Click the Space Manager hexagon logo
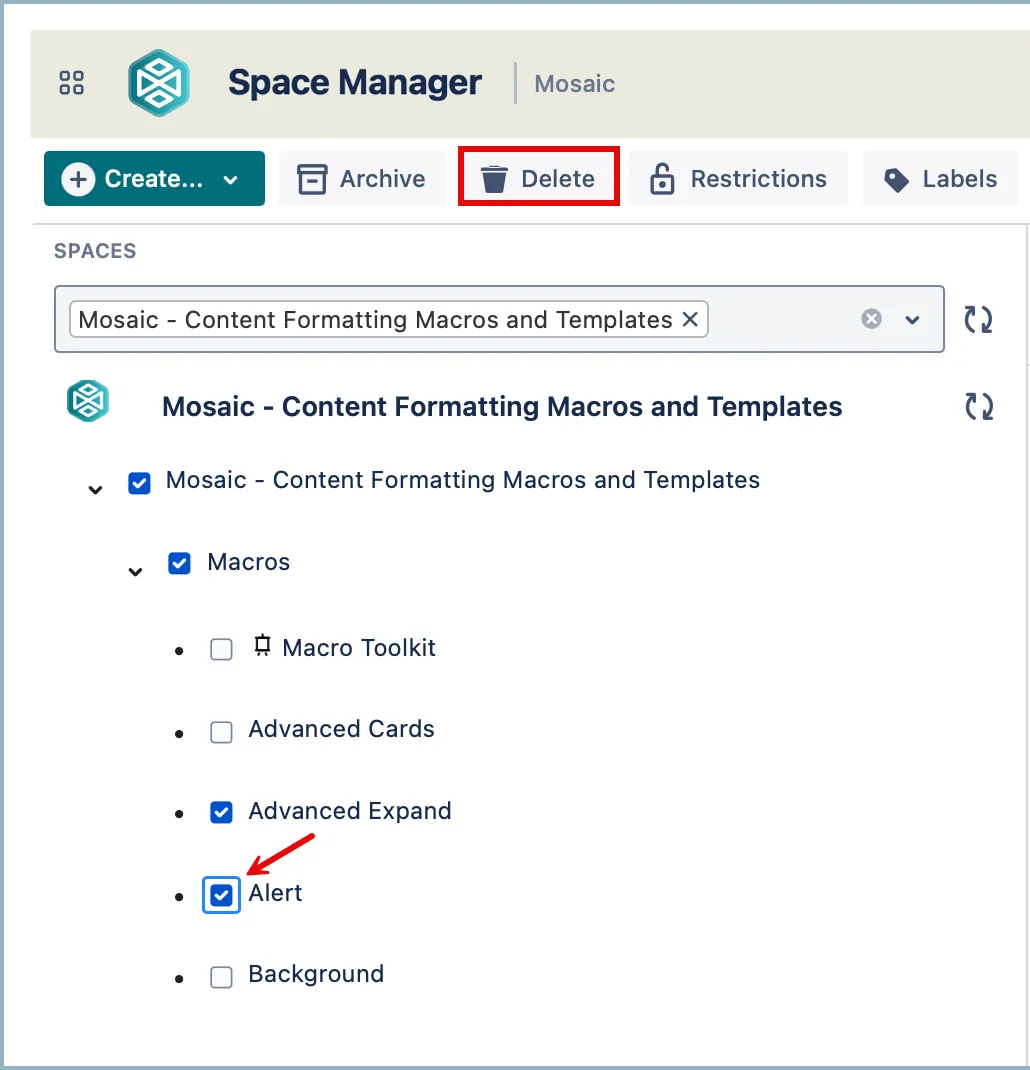 (x=158, y=83)
